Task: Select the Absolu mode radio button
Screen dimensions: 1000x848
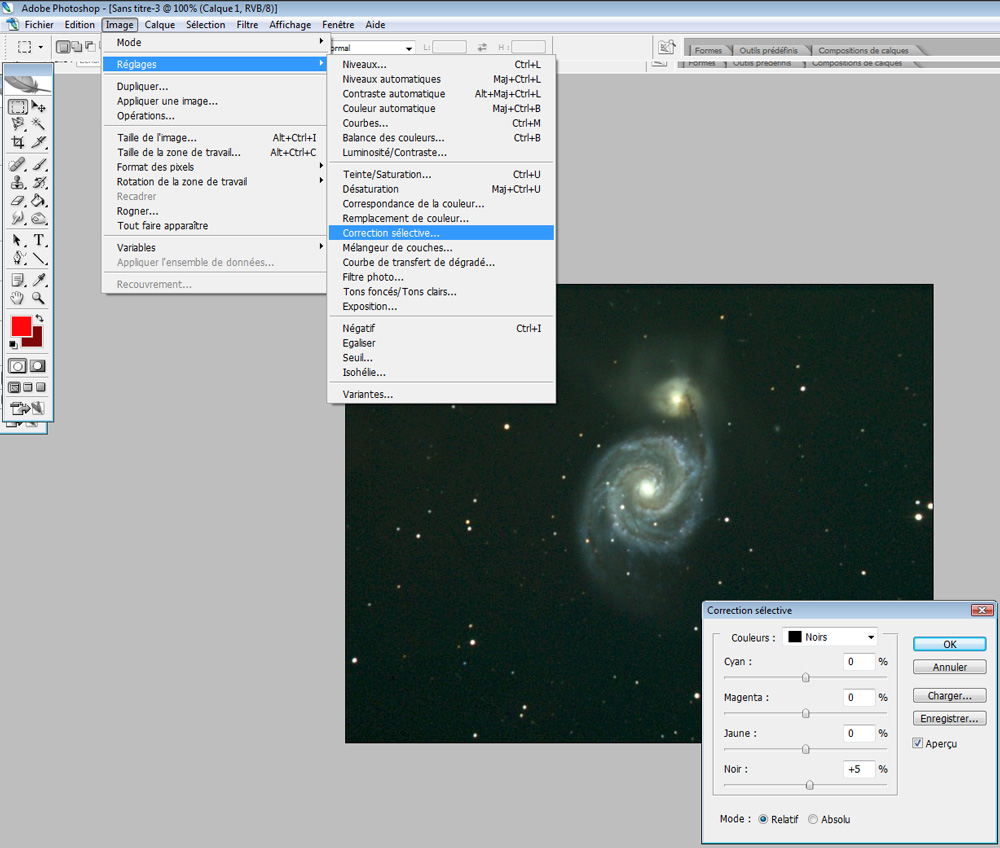Action: 813,819
